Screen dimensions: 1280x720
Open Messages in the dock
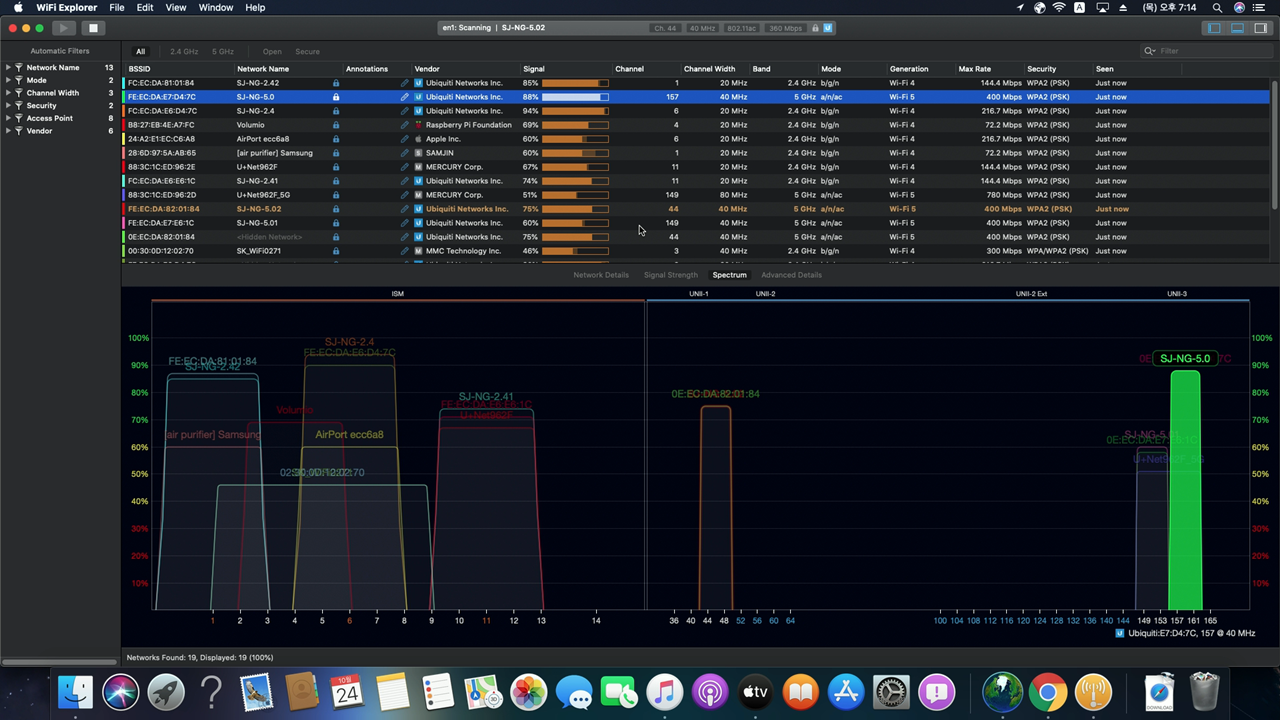[x=574, y=692]
